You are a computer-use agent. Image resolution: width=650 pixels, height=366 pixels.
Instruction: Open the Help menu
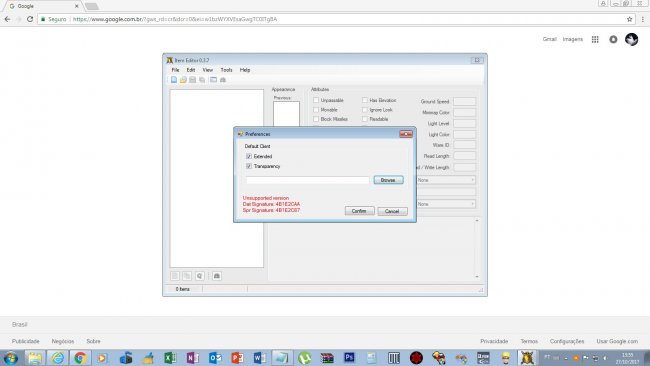(x=245, y=70)
